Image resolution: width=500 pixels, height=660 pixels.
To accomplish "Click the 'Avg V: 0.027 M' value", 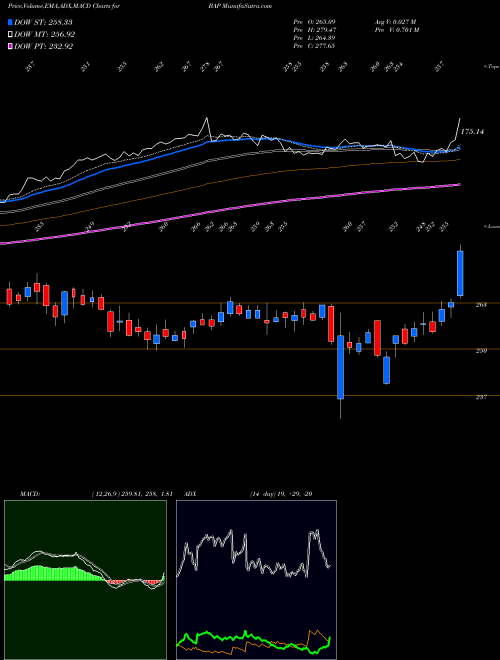I will coord(396,22).
